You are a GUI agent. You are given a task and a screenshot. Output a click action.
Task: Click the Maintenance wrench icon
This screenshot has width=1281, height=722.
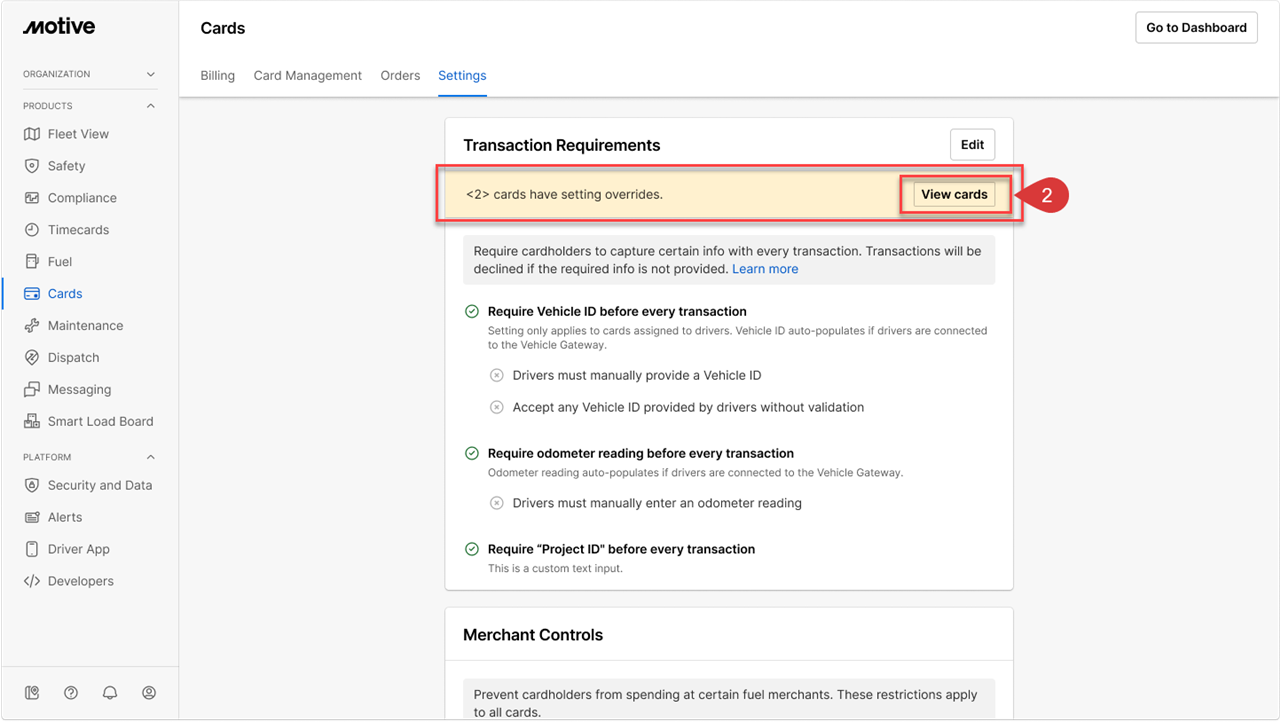tap(32, 326)
